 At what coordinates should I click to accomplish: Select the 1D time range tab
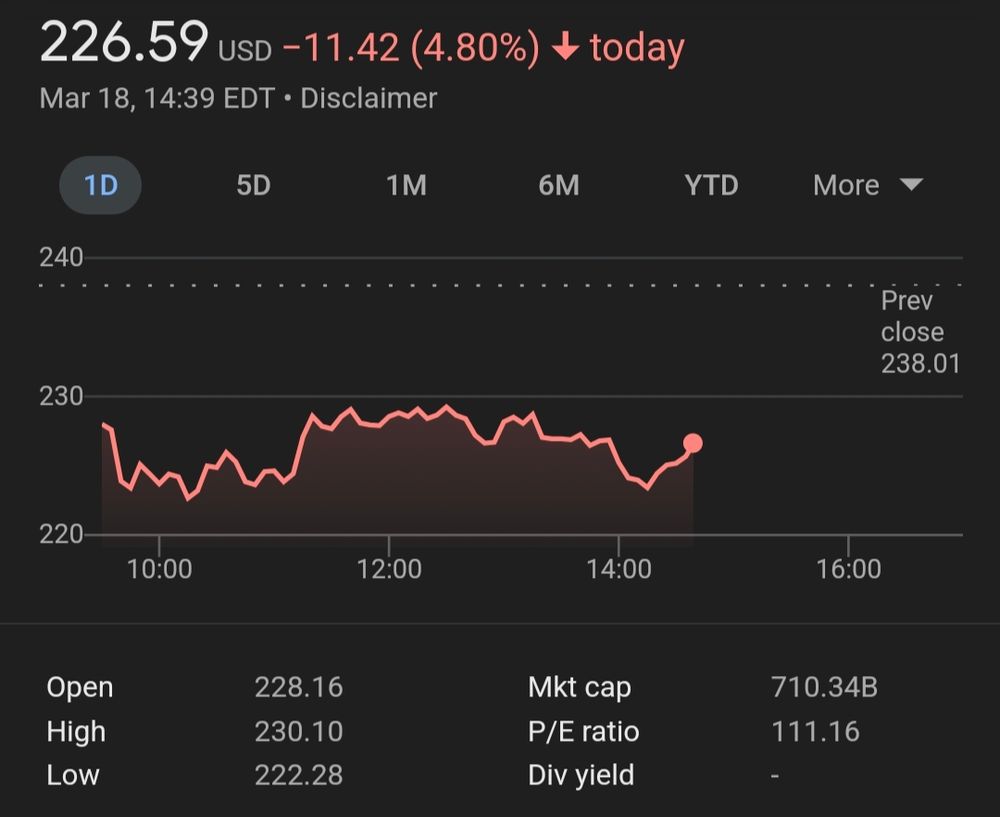pyautogui.click(x=101, y=186)
